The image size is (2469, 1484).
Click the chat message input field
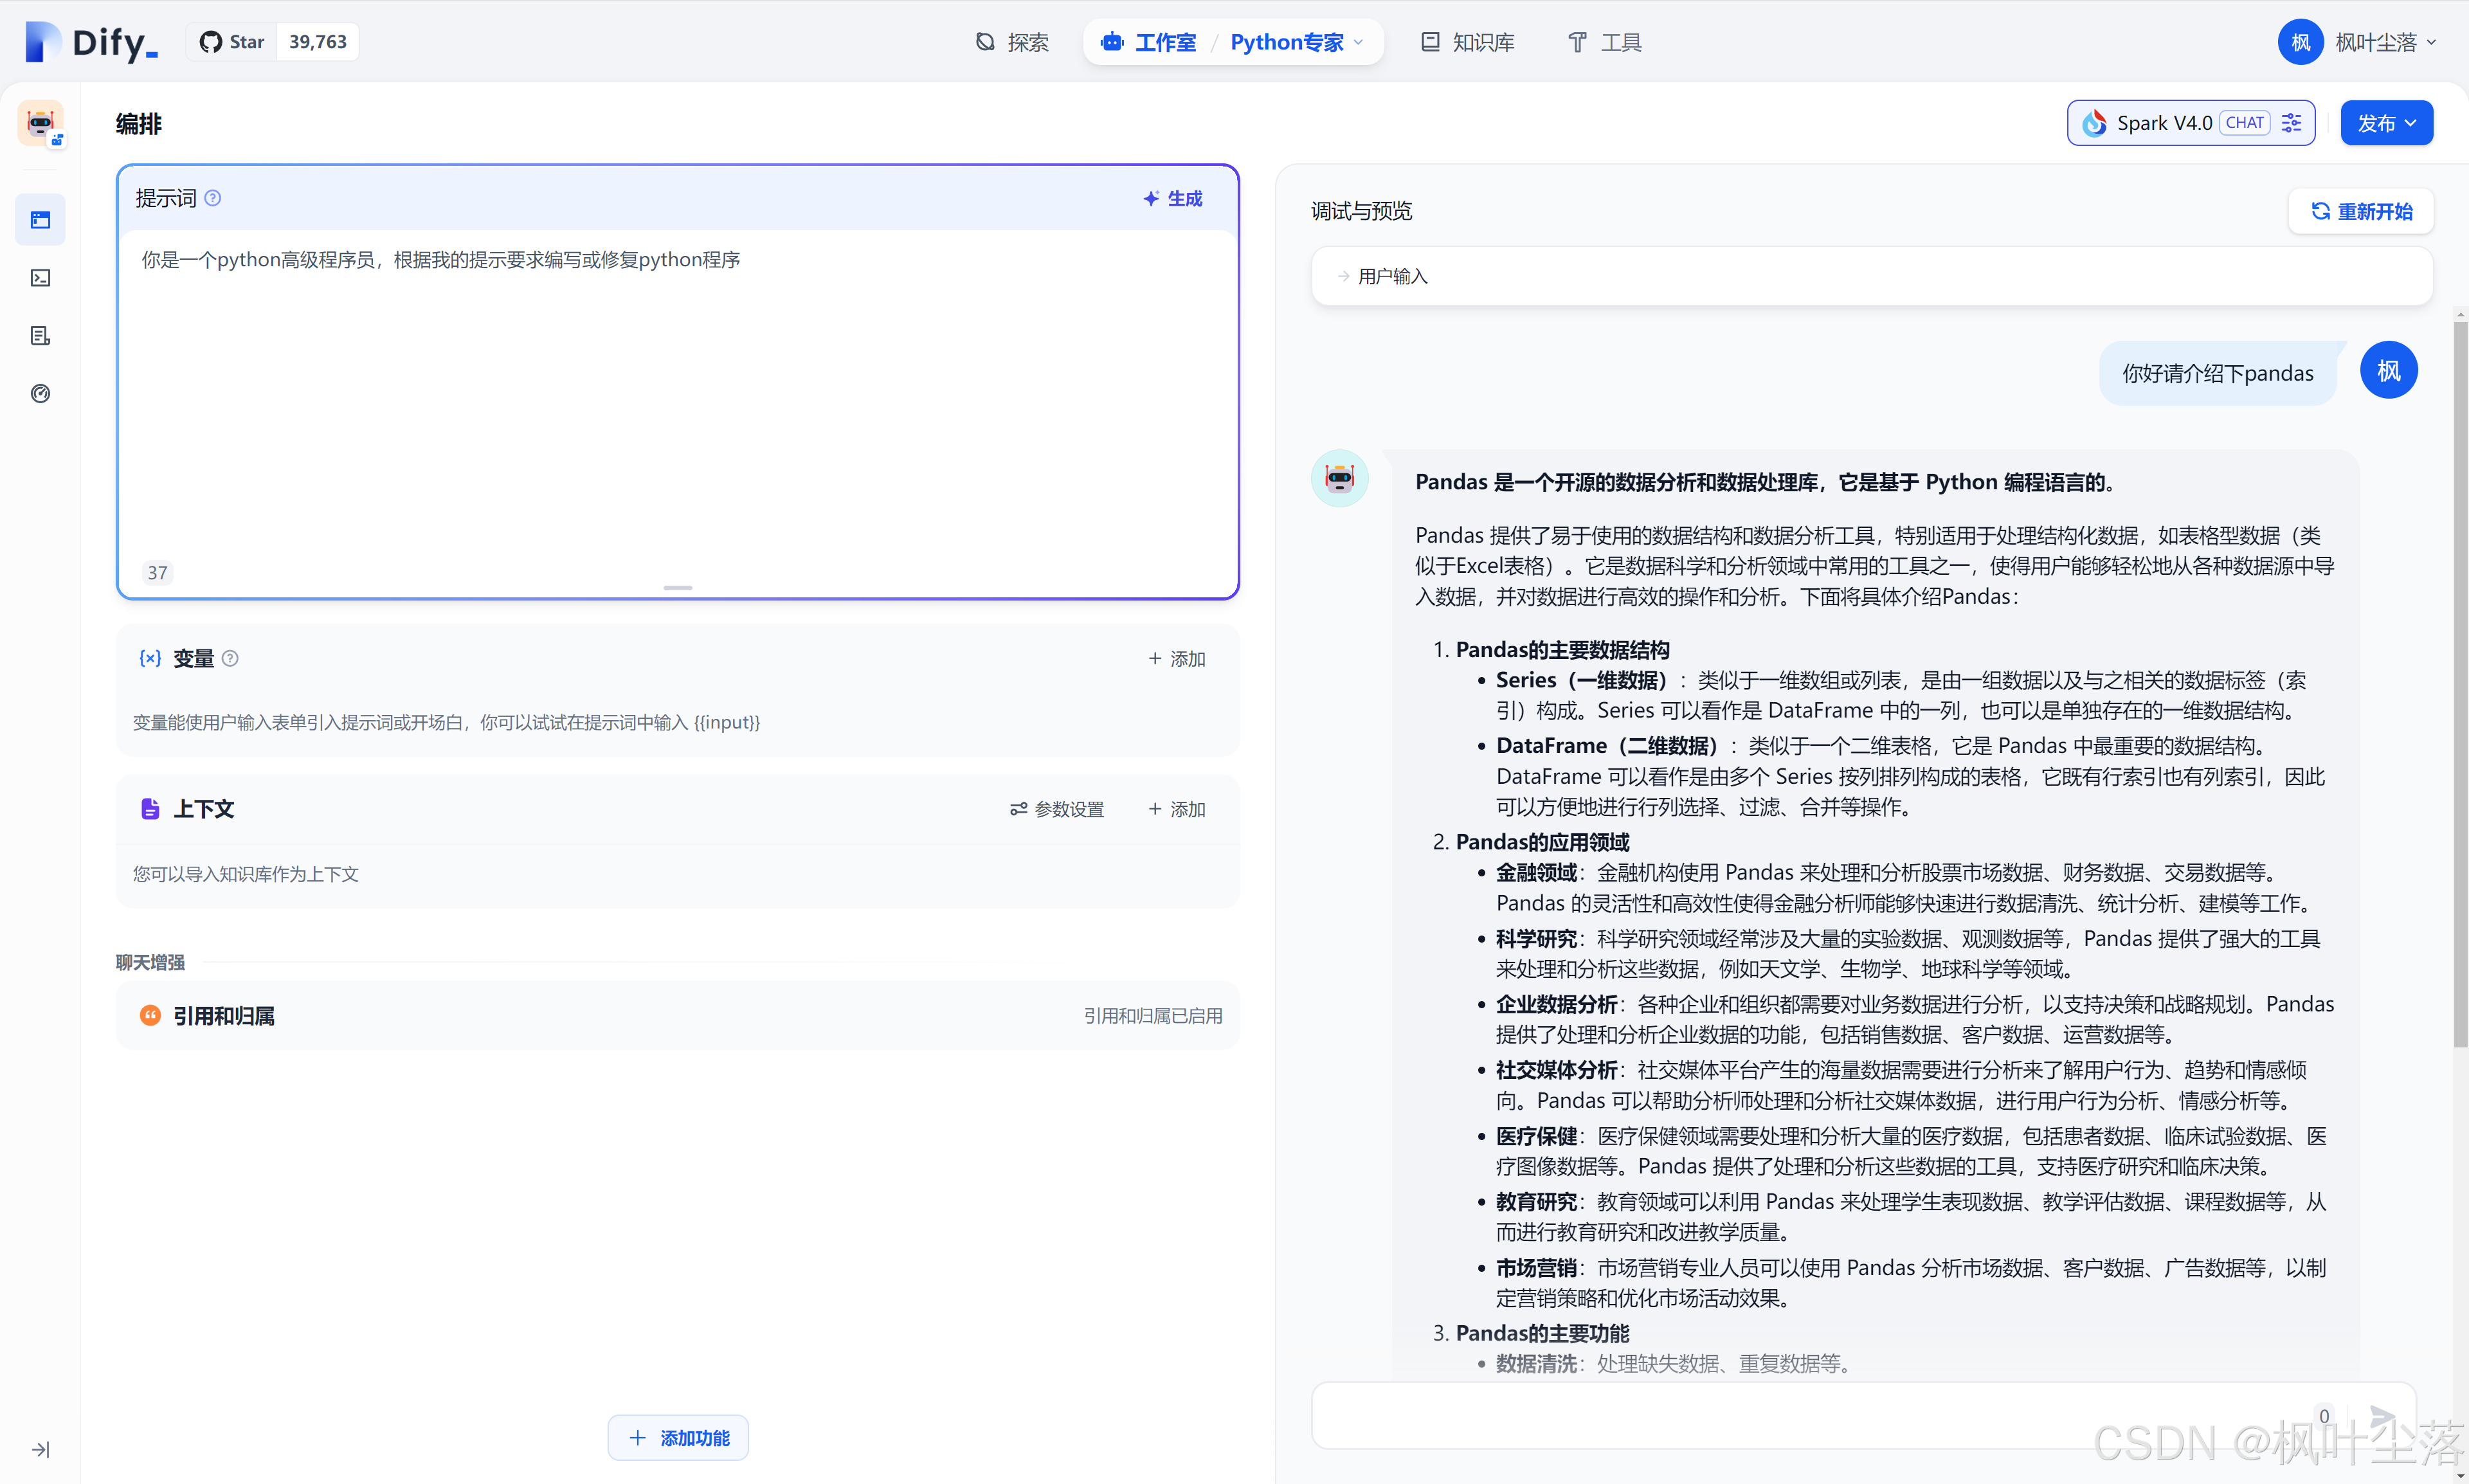1800,1416
